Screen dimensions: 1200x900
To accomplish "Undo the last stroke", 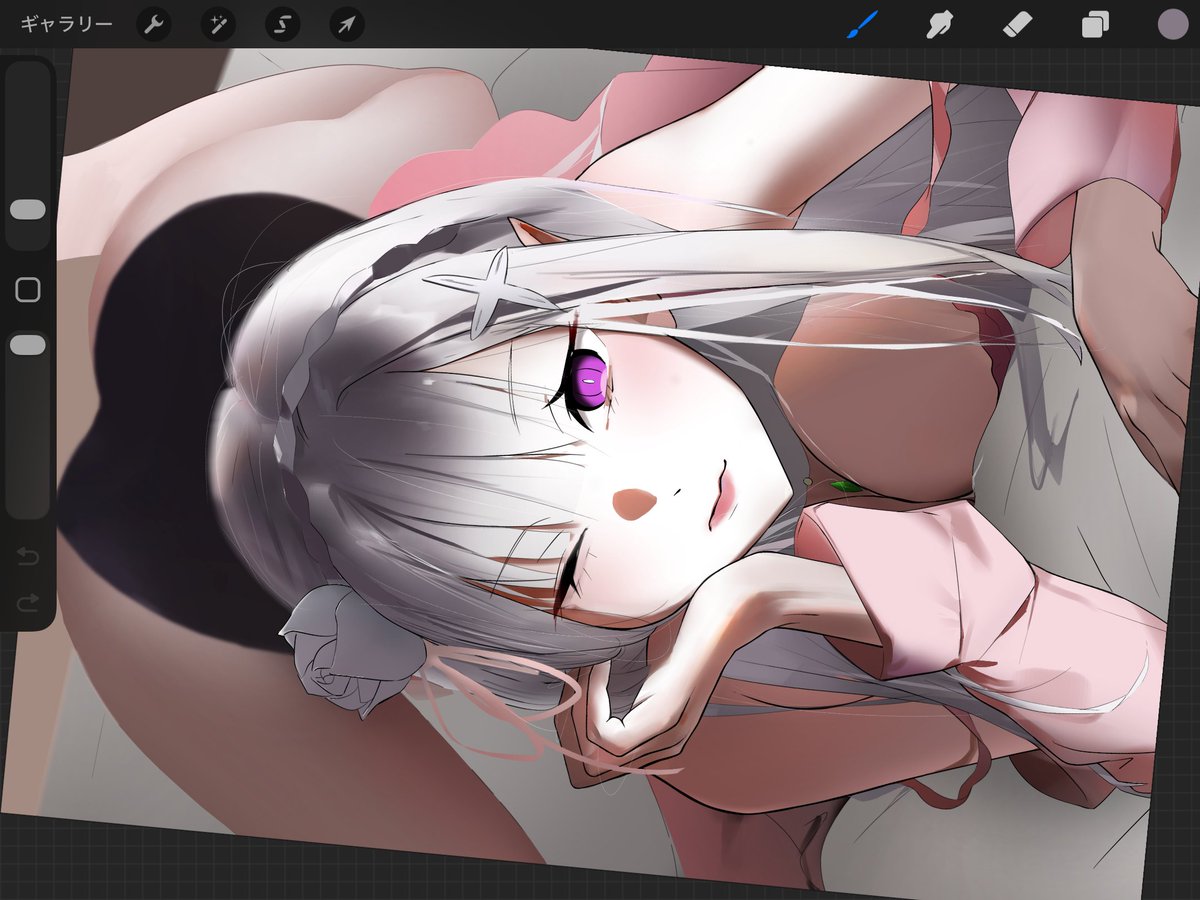I will (28, 556).
